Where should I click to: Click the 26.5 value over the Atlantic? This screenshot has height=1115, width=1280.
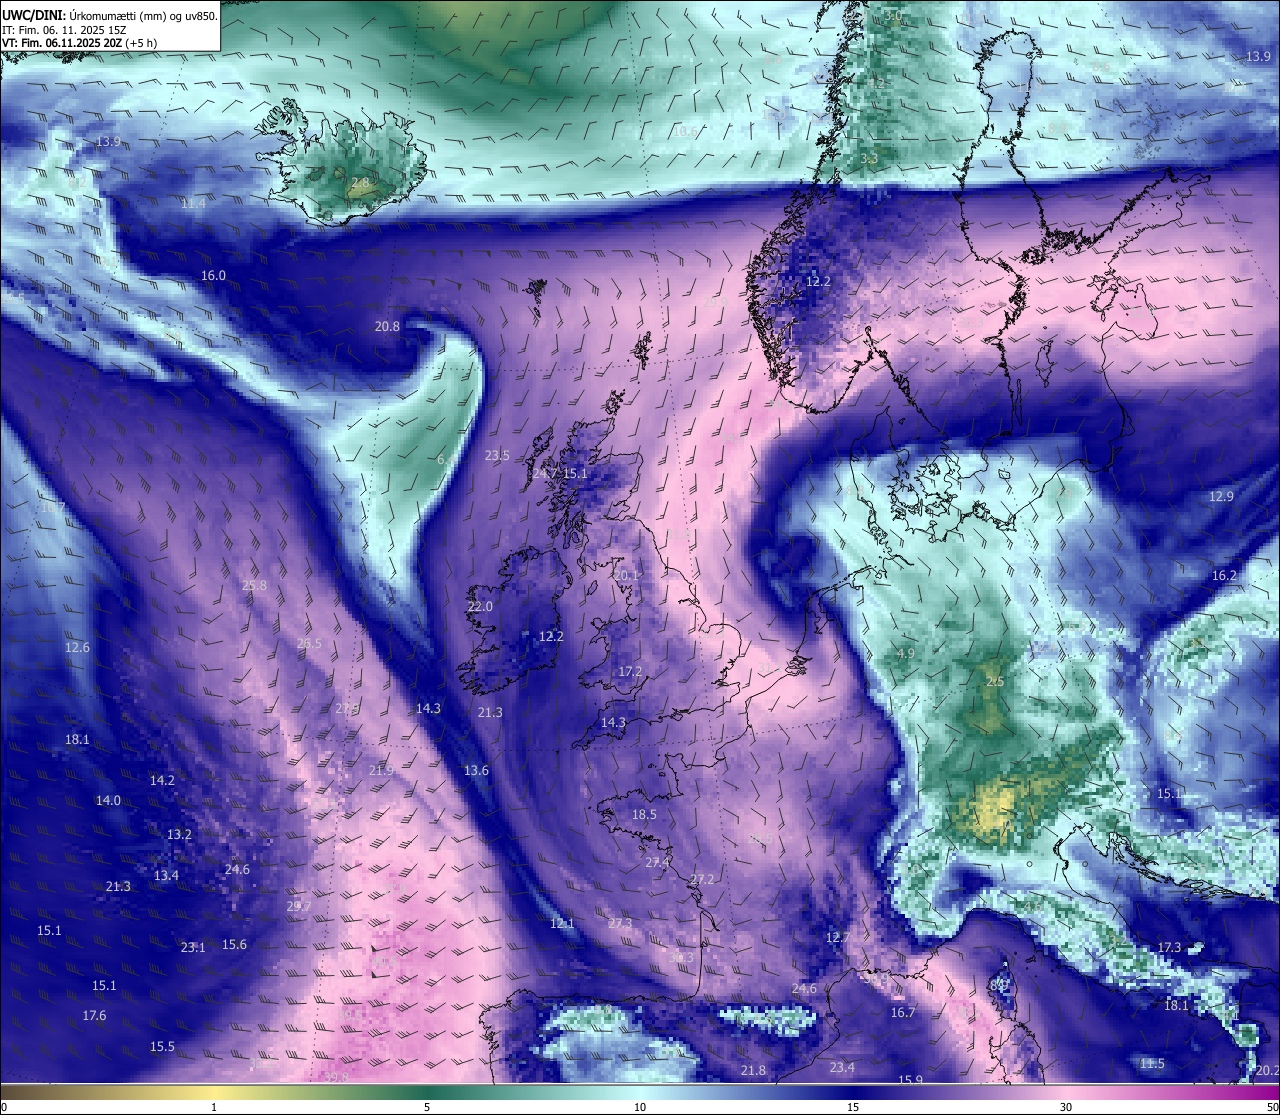pos(309,644)
